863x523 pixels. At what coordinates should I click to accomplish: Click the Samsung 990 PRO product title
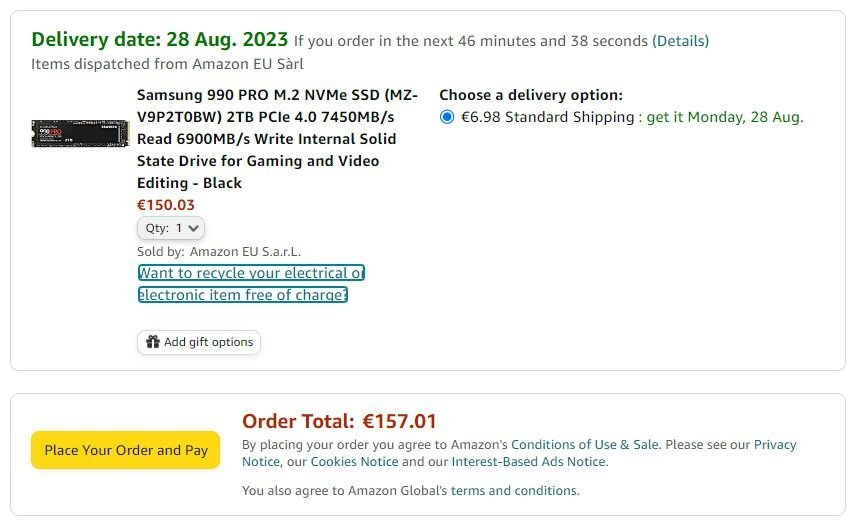pos(277,139)
